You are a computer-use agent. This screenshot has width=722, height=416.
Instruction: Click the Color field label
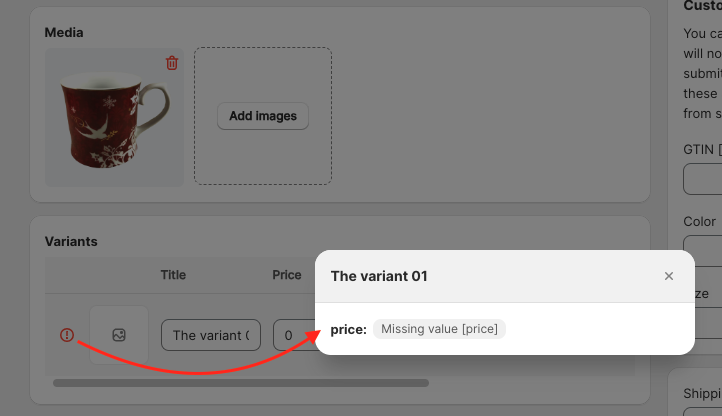click(699, 222)
